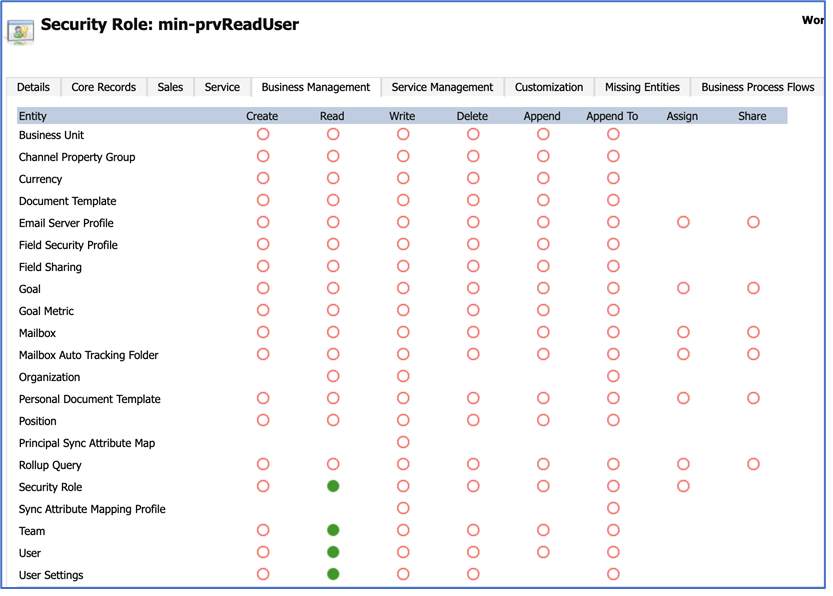Toggle Append privilege for Document Template
Image resolution: width=833 pixels, height=596 pixels.
point(543,200)
